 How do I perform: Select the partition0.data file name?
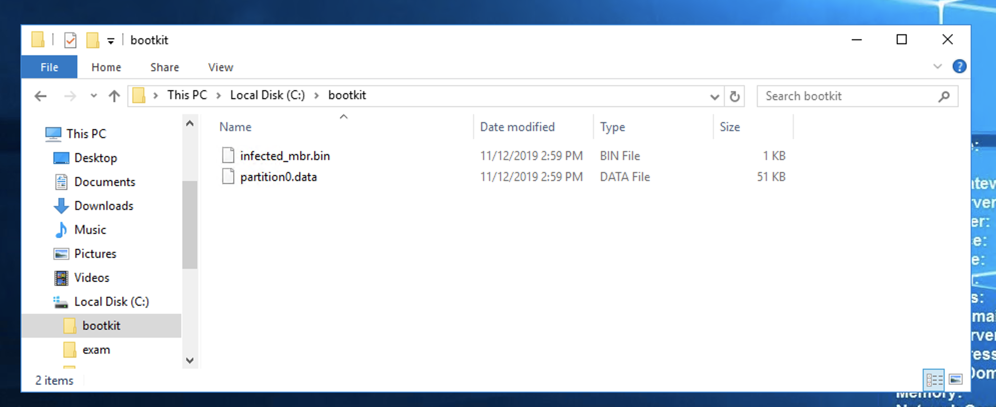(x=278, y=177)
